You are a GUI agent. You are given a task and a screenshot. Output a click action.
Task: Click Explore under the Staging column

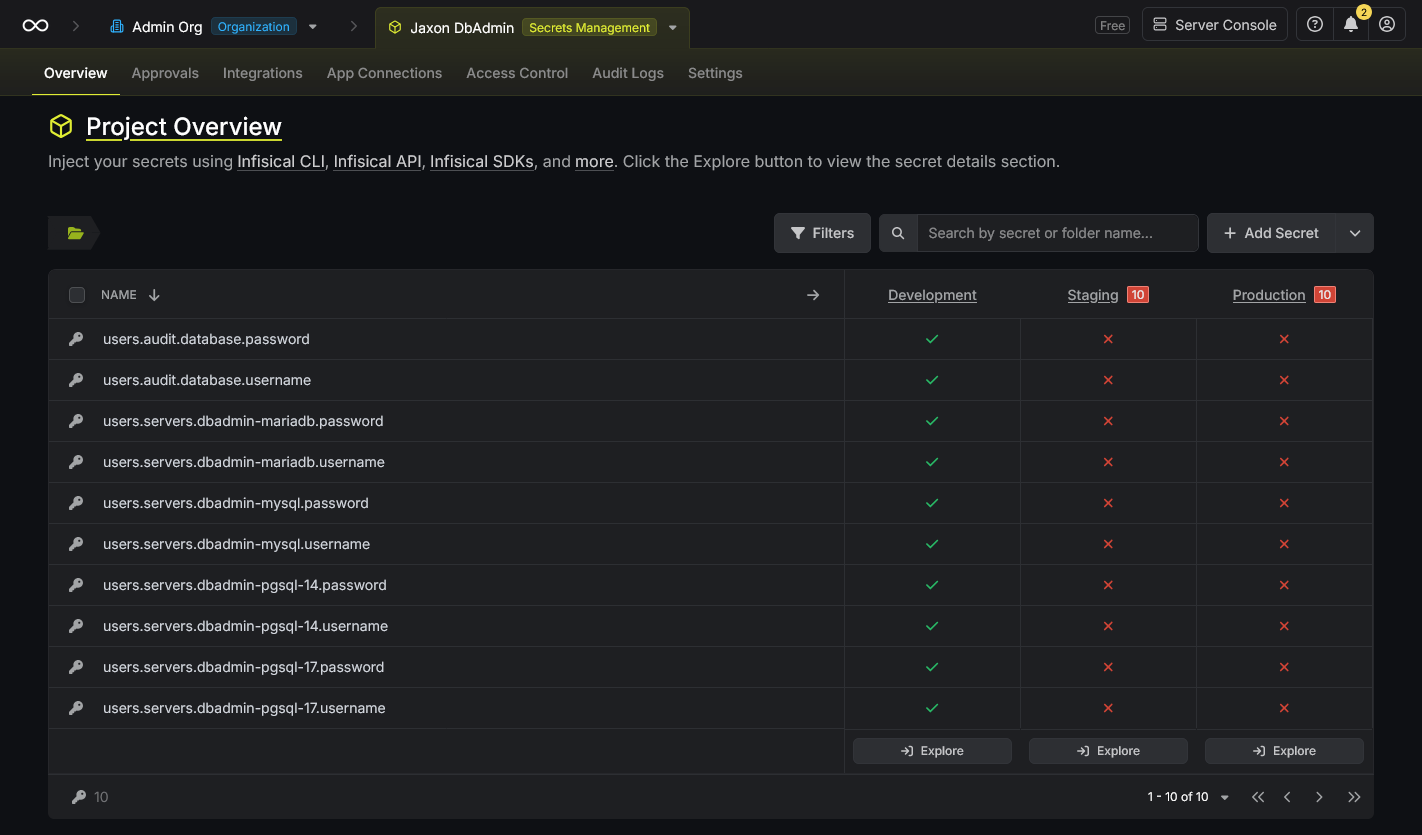tap(1108, 751)
